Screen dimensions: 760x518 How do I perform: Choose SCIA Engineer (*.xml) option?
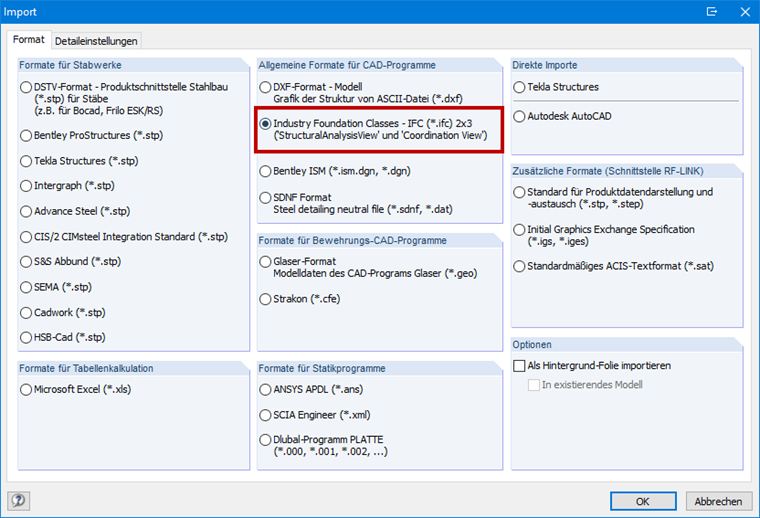click(265, 414)
